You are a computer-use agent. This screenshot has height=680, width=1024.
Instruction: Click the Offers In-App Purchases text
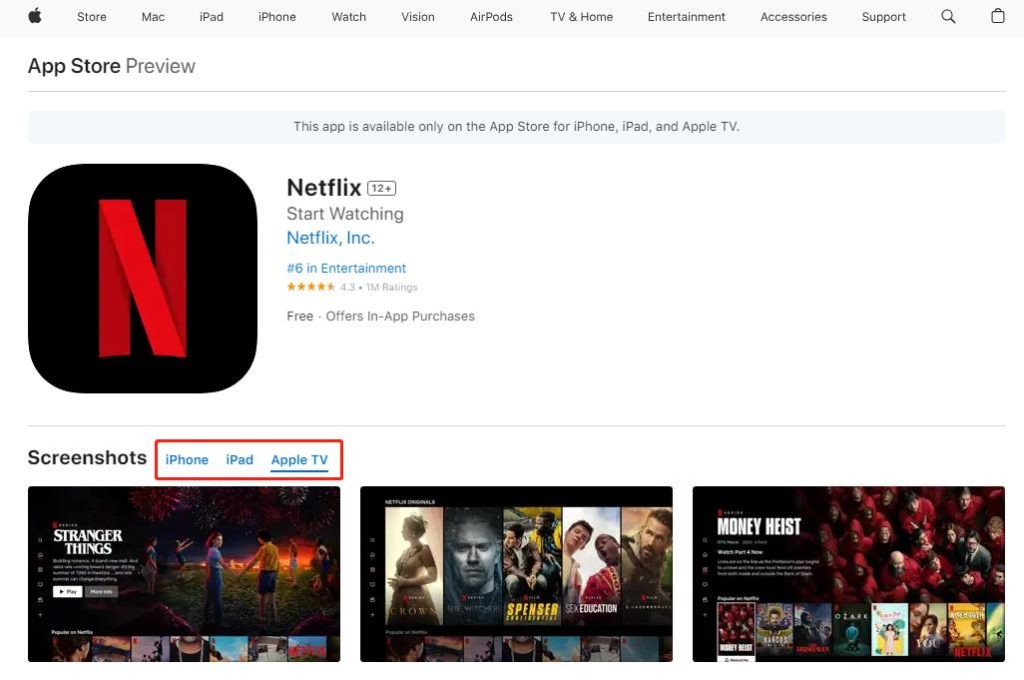(x=400, y=316)
